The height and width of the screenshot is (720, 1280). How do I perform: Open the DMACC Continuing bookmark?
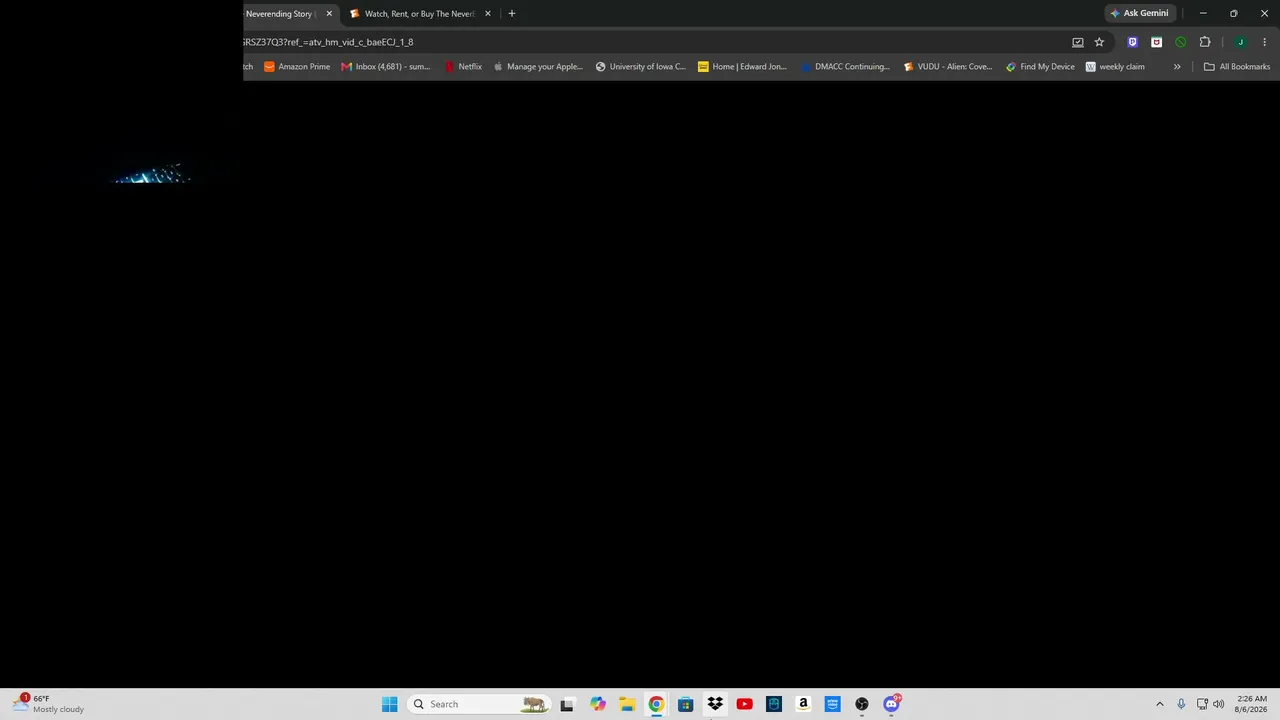(845, 67)
